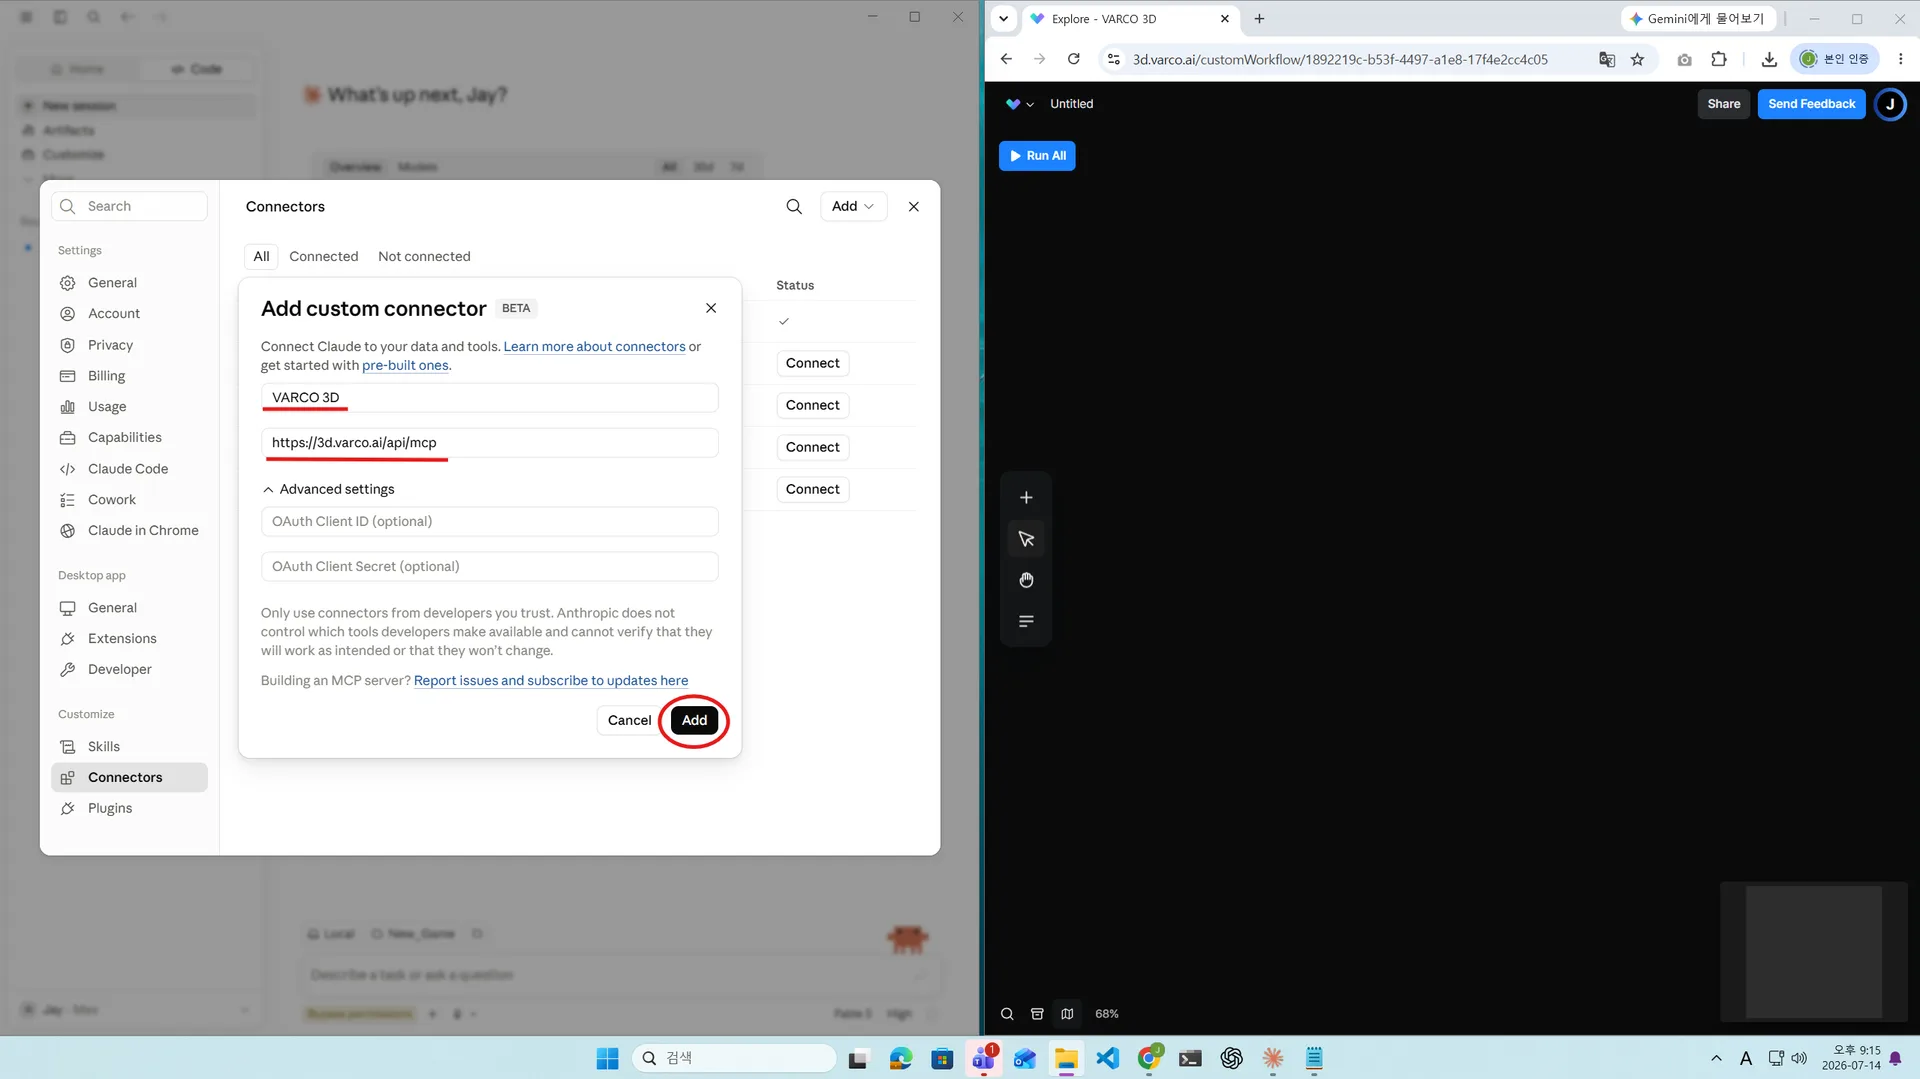Open the Add dropdown in Connectors header

coord(853,206)
